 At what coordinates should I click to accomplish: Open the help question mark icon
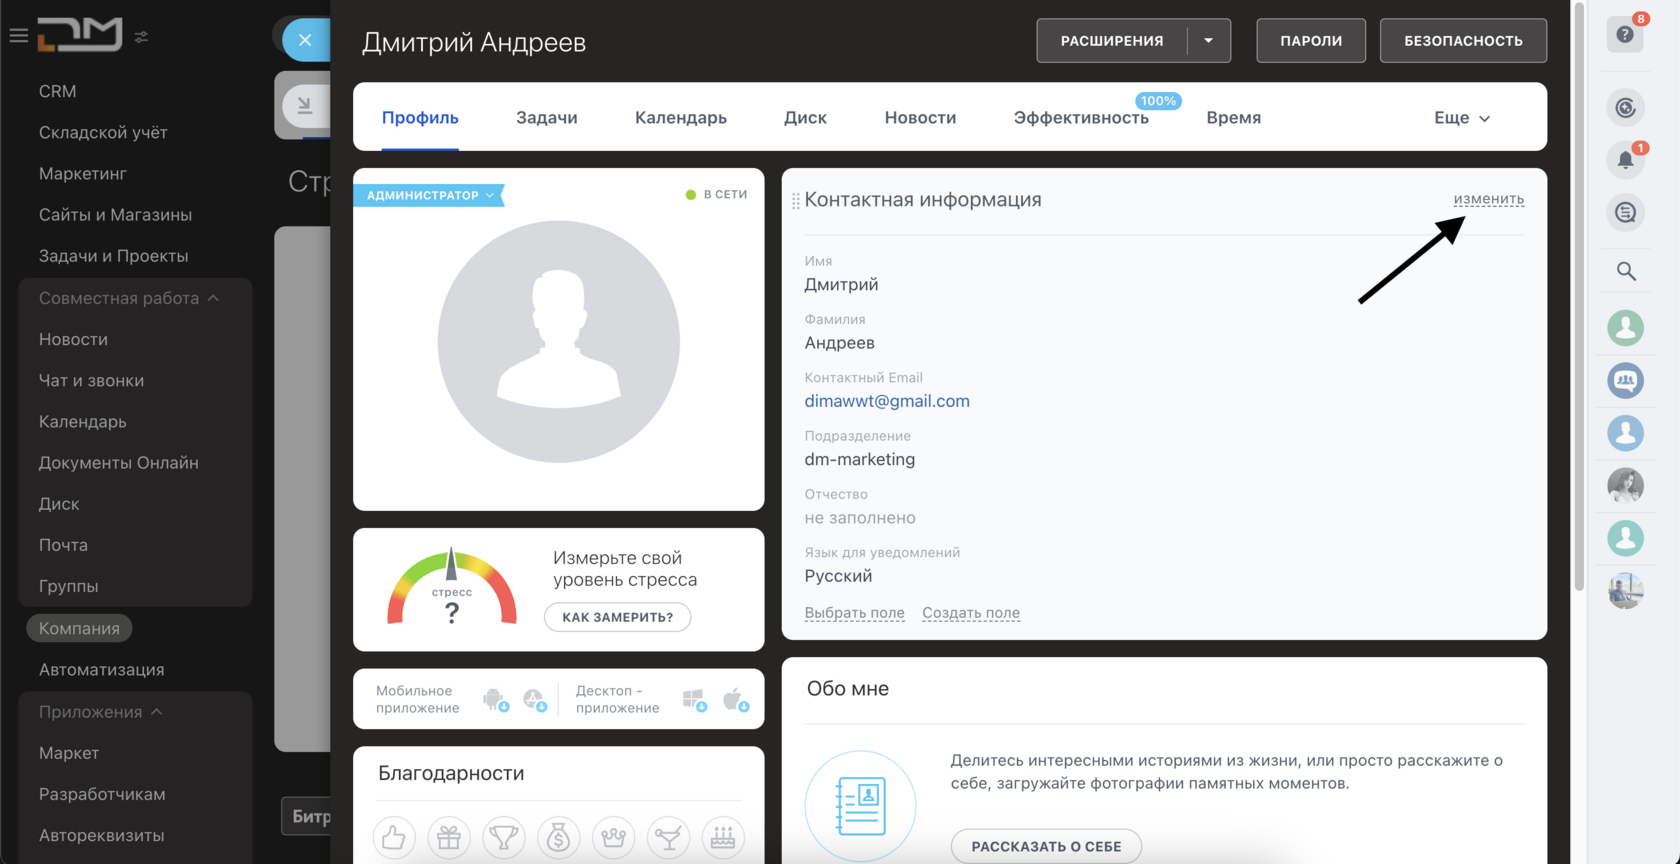(x=1625, y=35)
